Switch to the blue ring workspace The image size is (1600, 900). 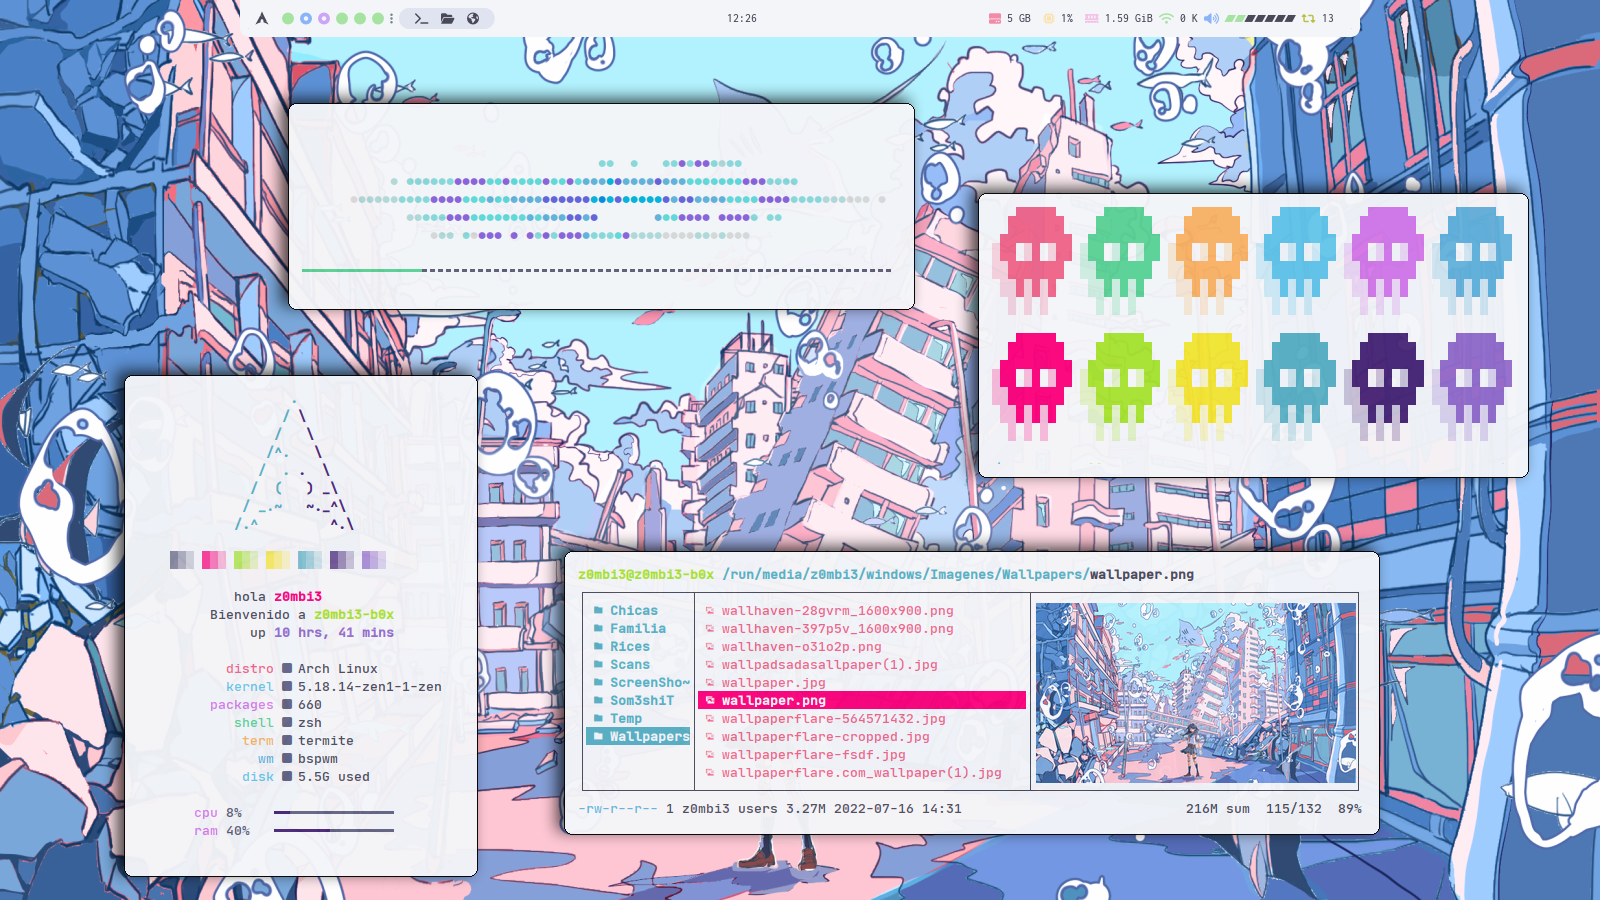click(x=306, y=18)
